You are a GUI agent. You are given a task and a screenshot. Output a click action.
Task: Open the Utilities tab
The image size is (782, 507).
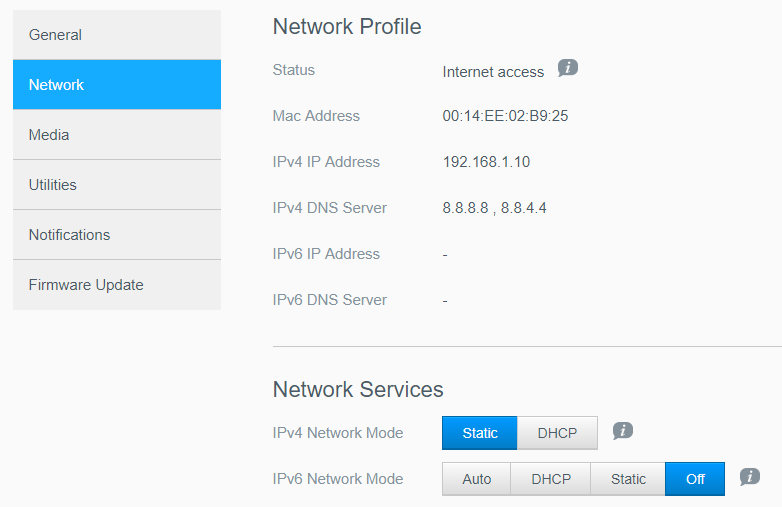pos(117,185)
